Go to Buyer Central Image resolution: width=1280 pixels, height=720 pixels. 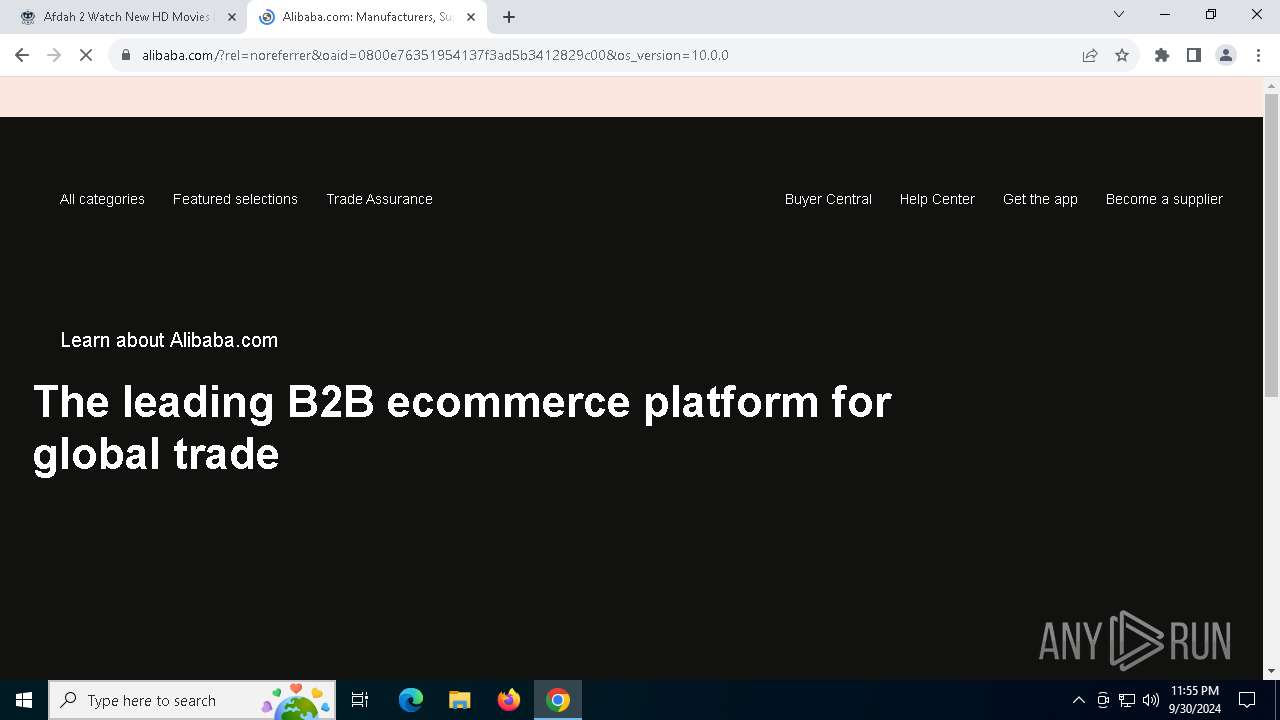click(828, 199)
